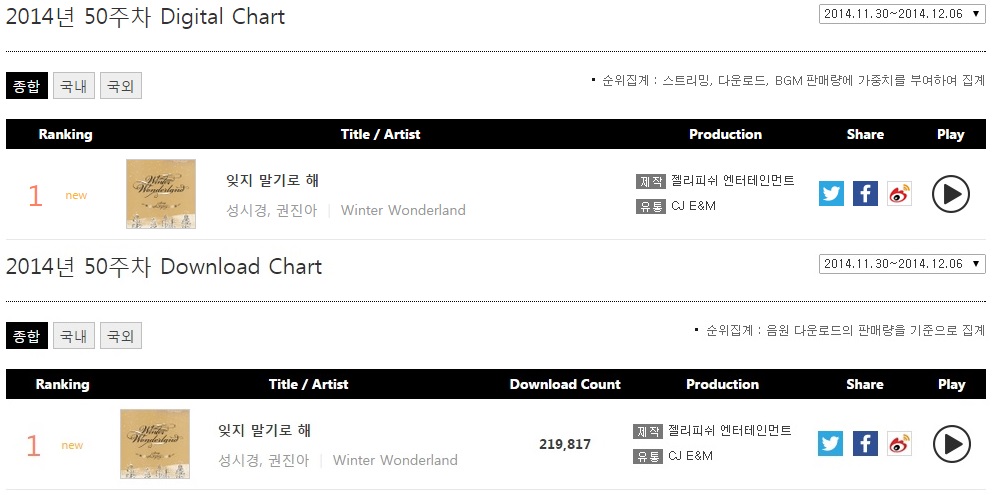Share Download Chart song on Twitter

(830, 444)
